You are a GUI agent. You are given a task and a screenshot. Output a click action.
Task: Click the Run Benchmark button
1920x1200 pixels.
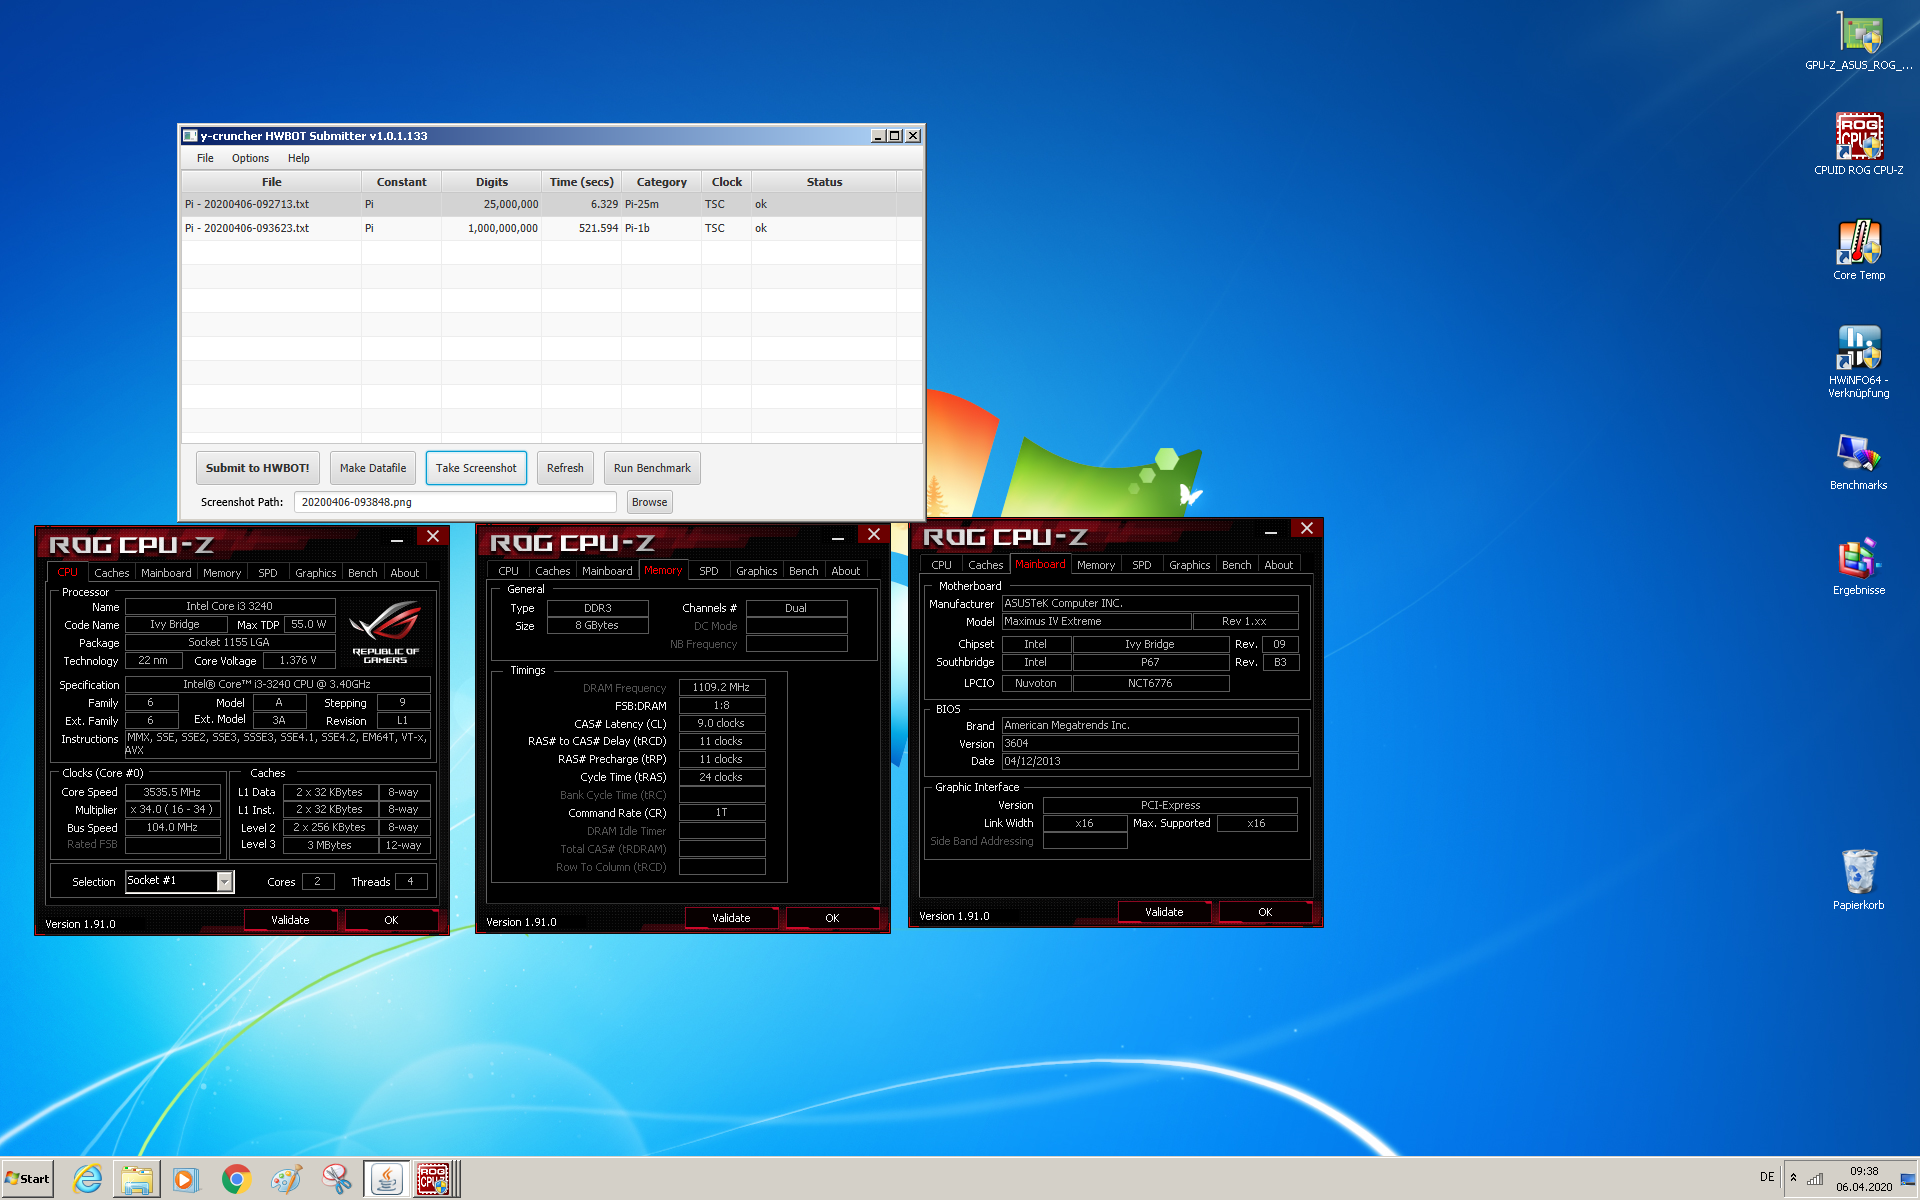[x=652, y=468]
